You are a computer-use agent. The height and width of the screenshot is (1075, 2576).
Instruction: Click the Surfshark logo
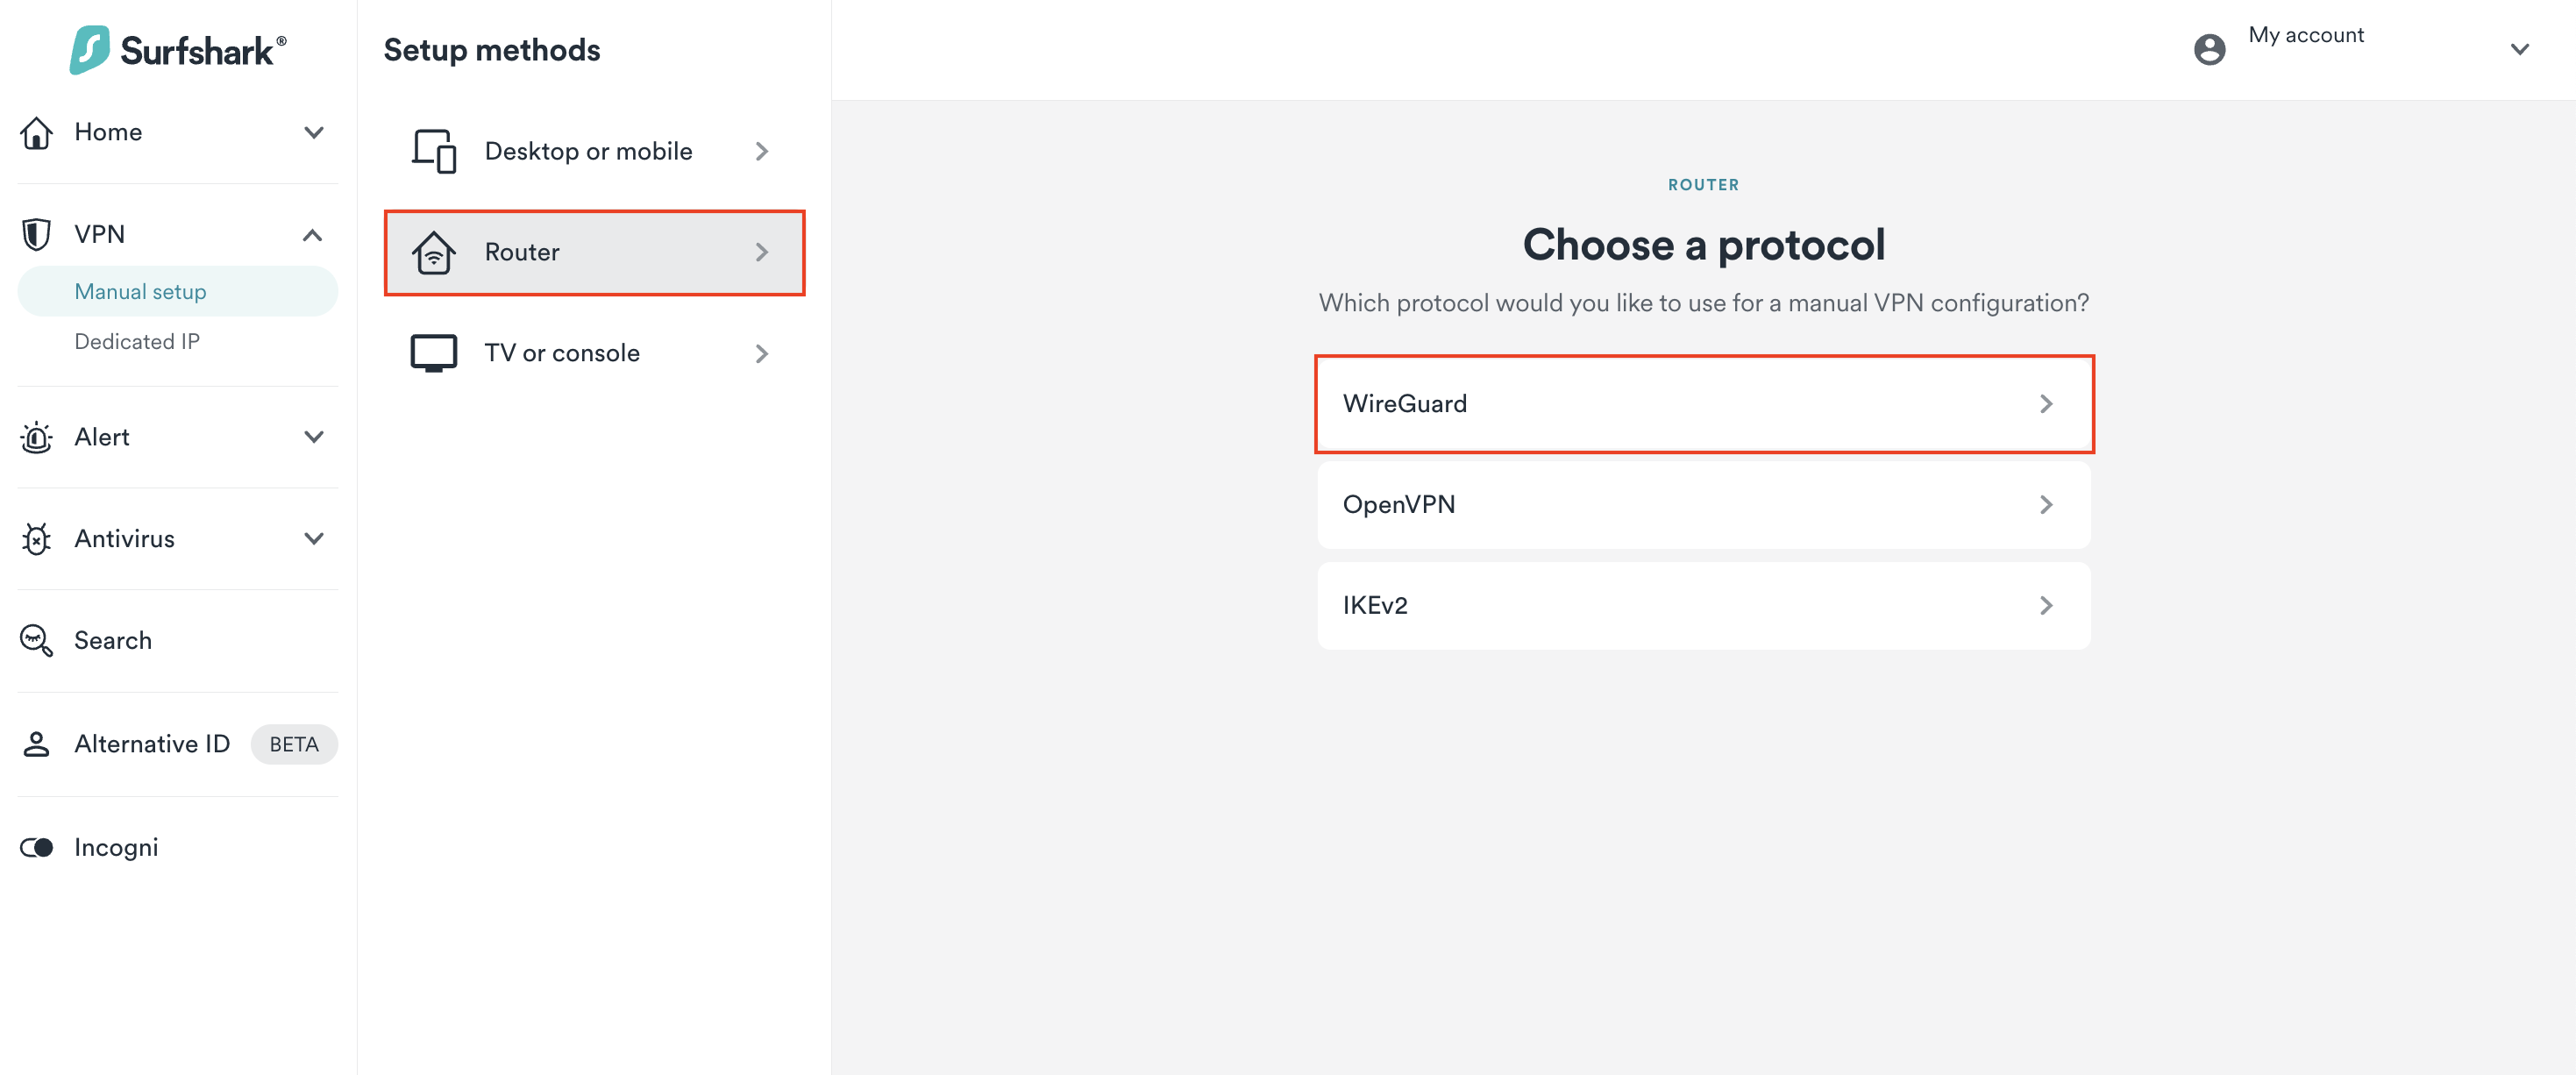177,50
